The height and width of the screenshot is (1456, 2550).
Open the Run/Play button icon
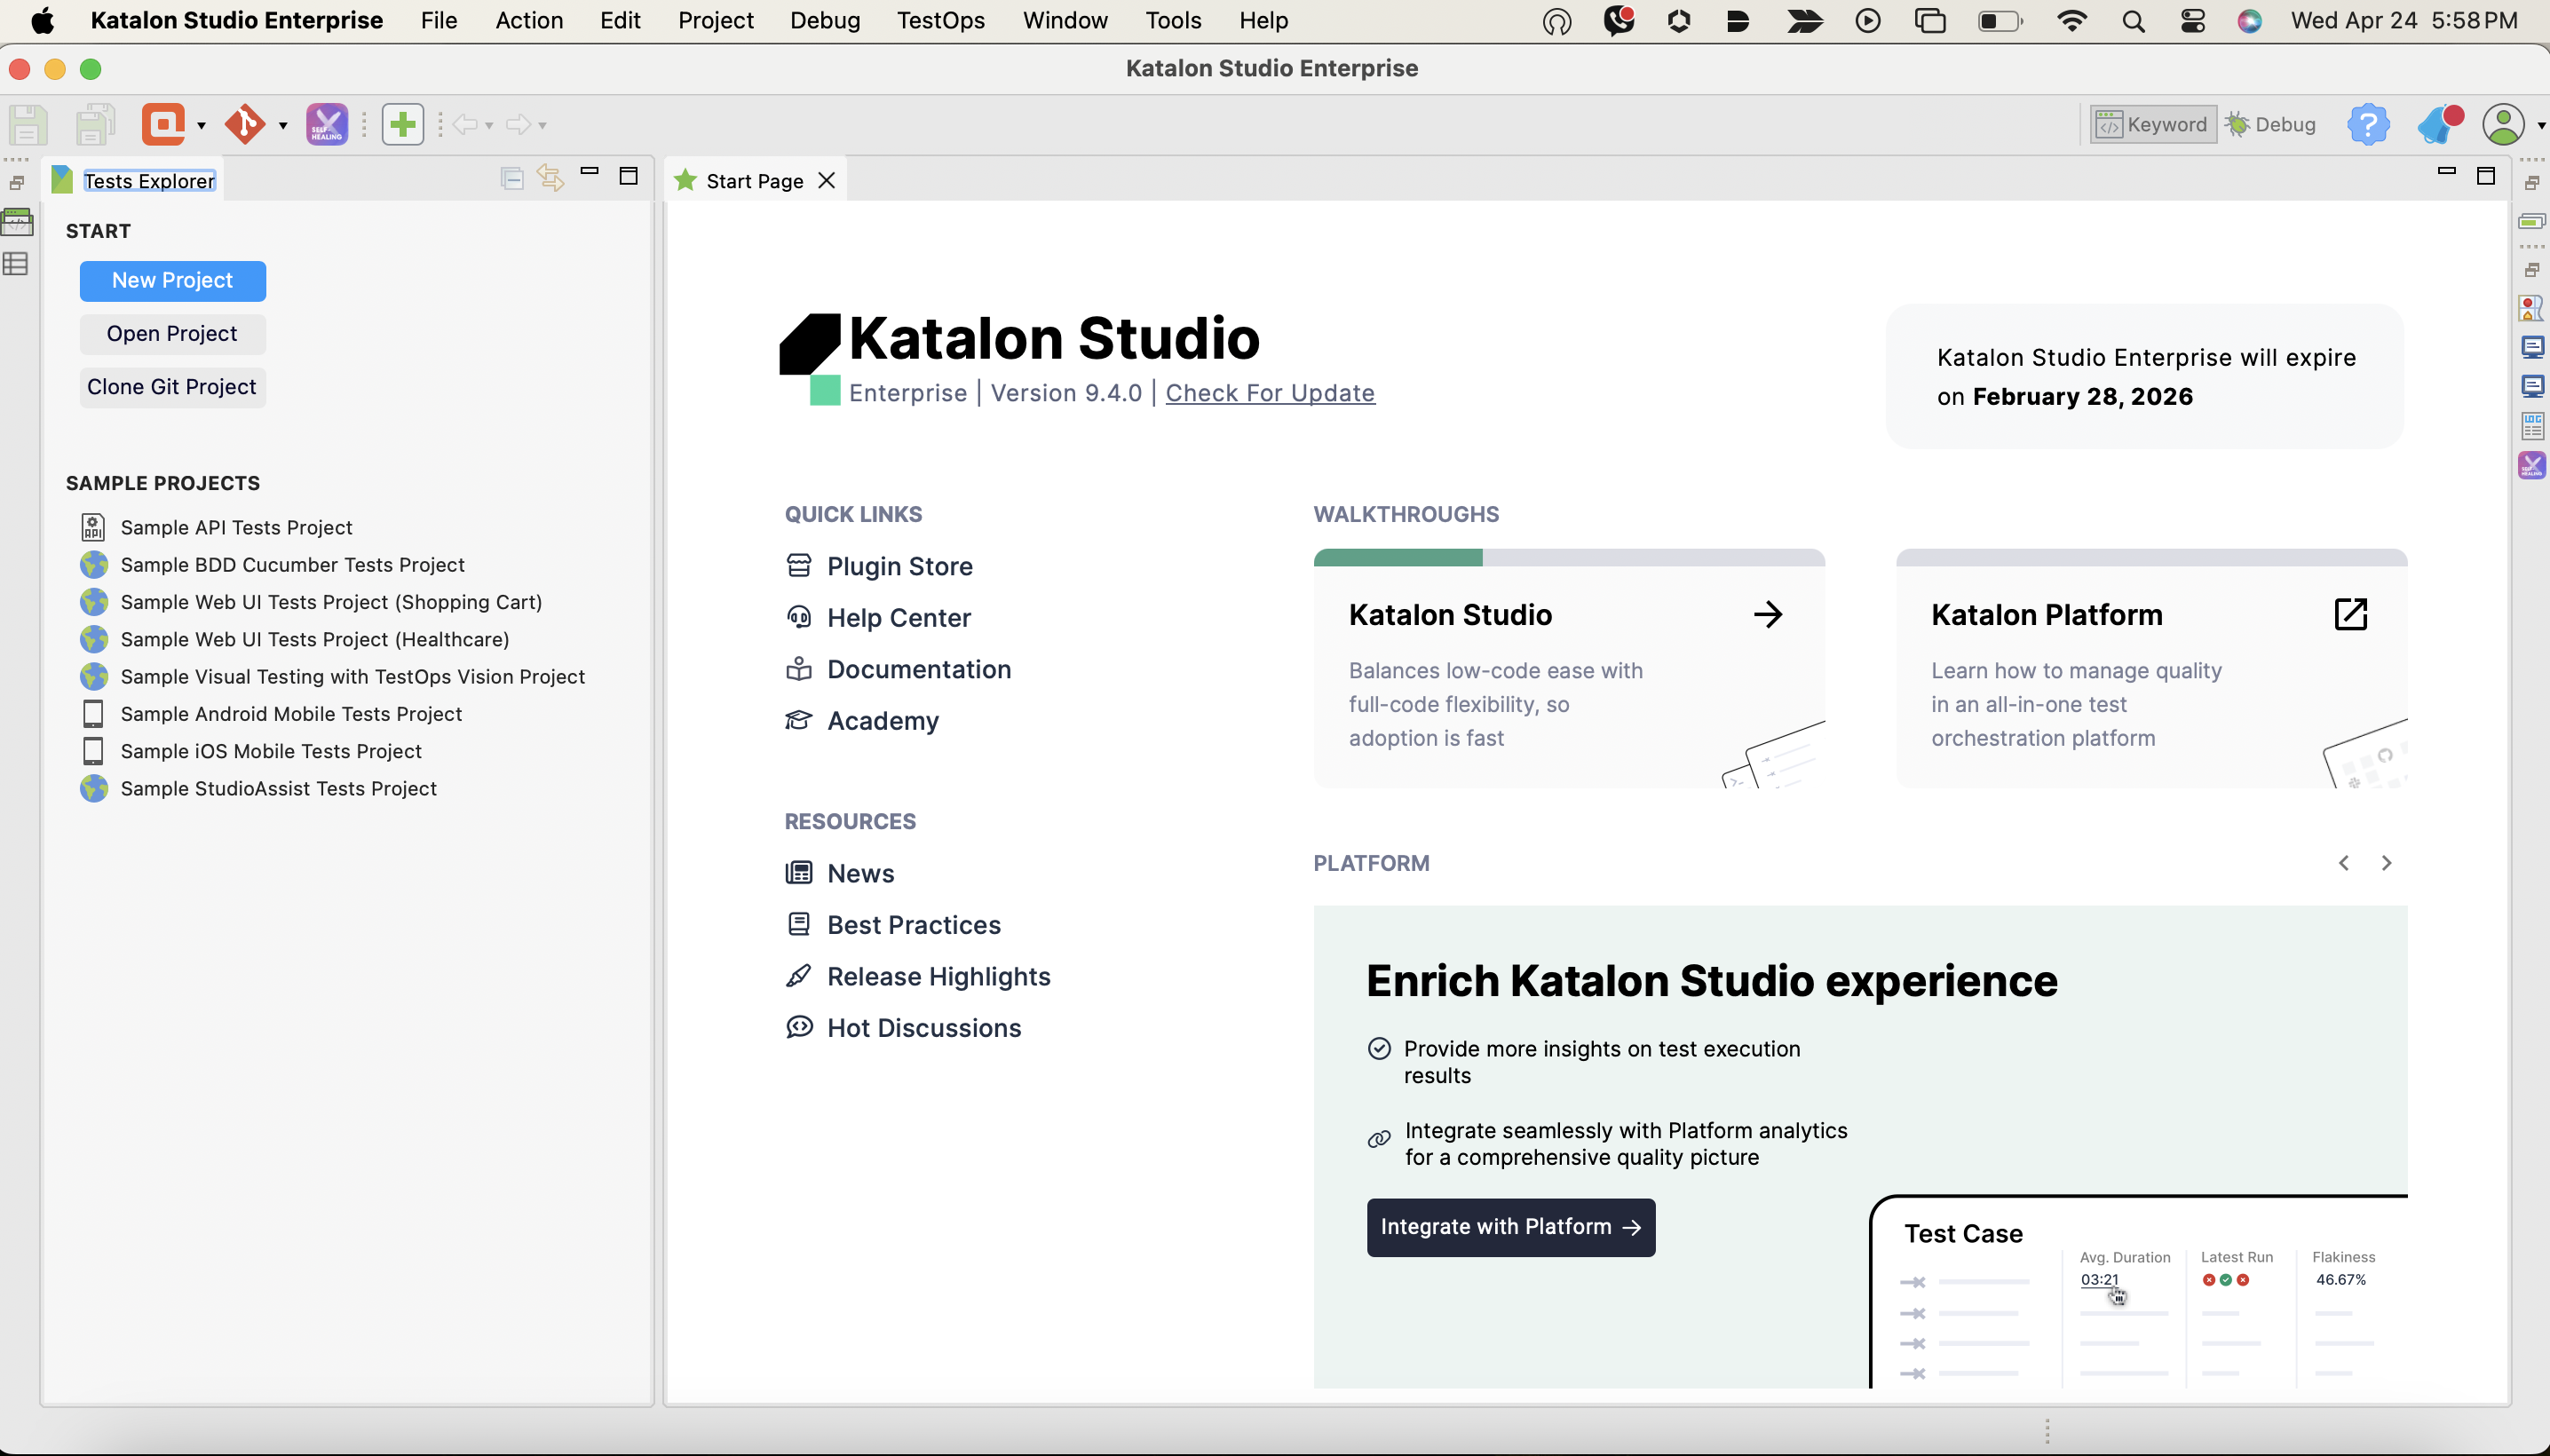point(1867,20)
